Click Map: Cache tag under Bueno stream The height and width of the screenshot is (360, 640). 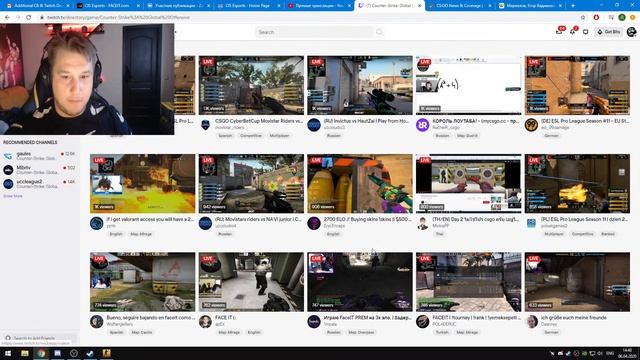142,332
